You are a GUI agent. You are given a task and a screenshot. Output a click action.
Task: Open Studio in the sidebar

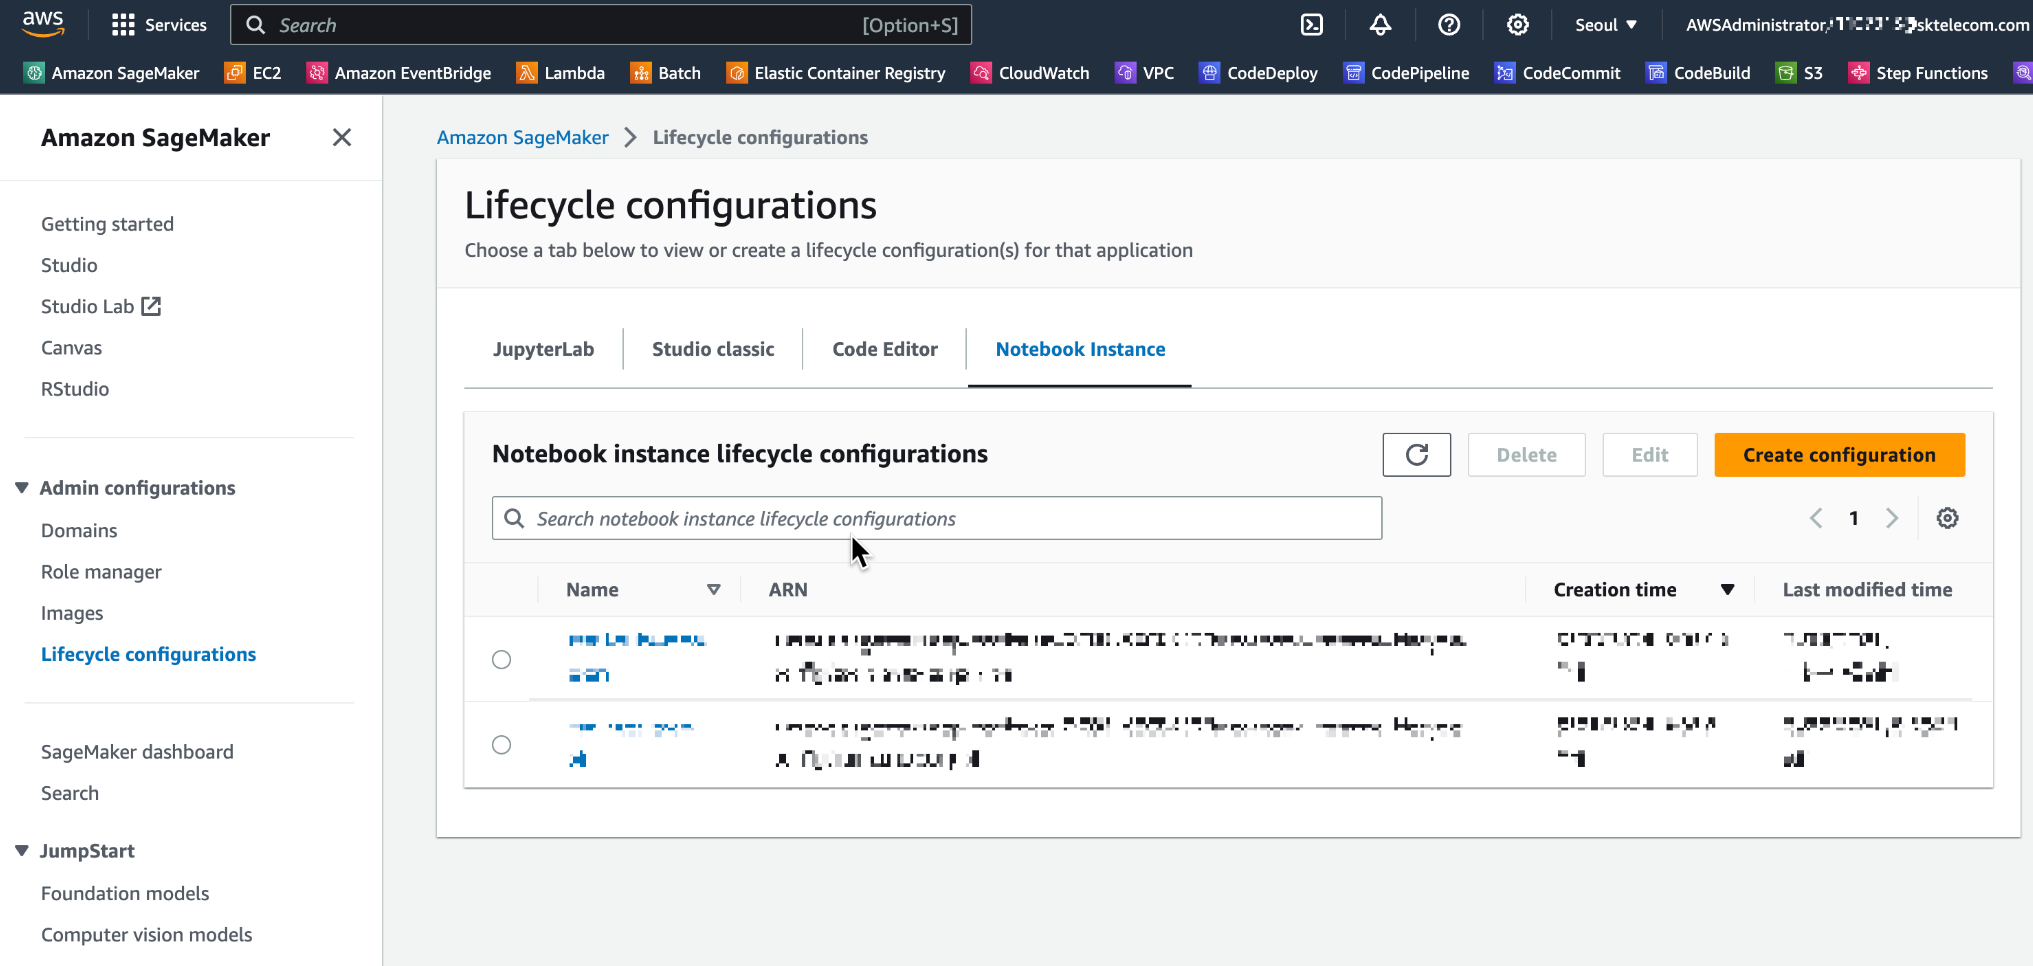pos(69,265)
